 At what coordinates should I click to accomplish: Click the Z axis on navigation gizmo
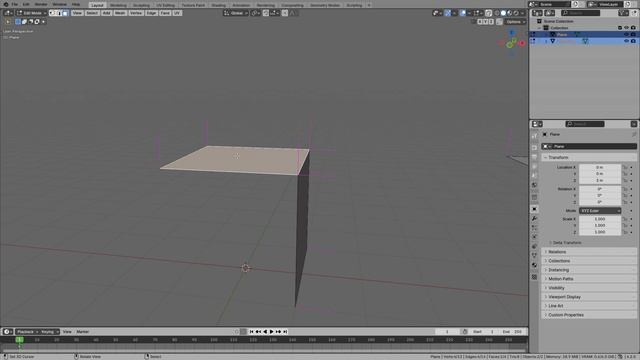tap(512, 33)
